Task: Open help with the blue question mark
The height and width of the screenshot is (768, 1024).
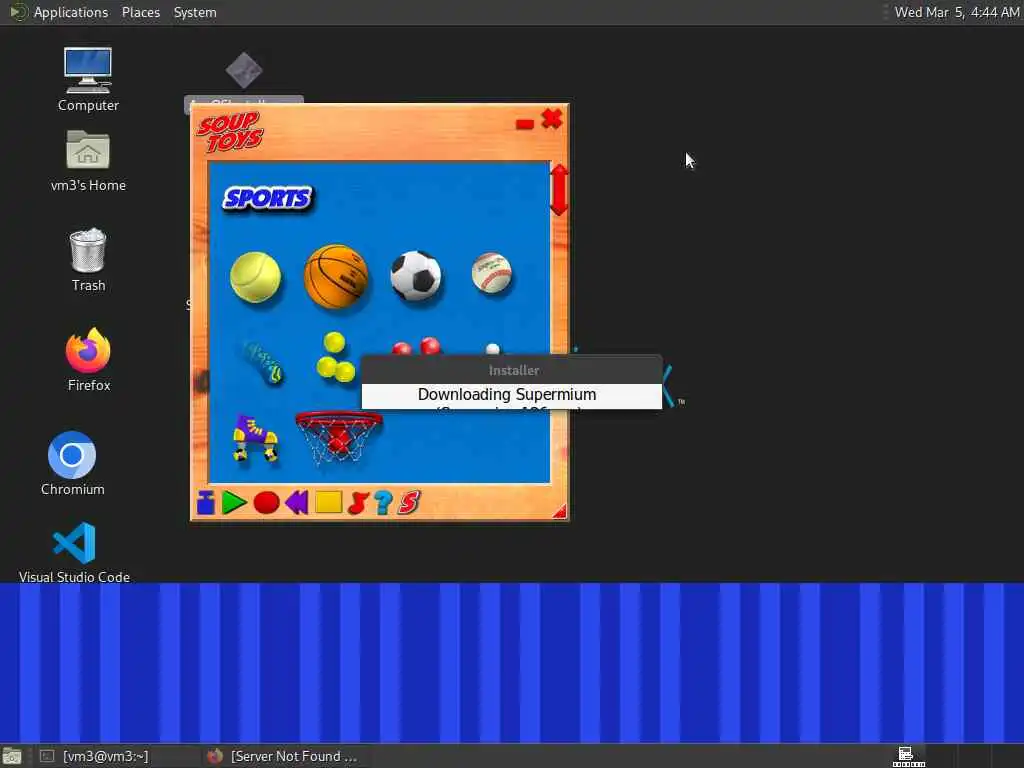Action: (x=383, y=503)
